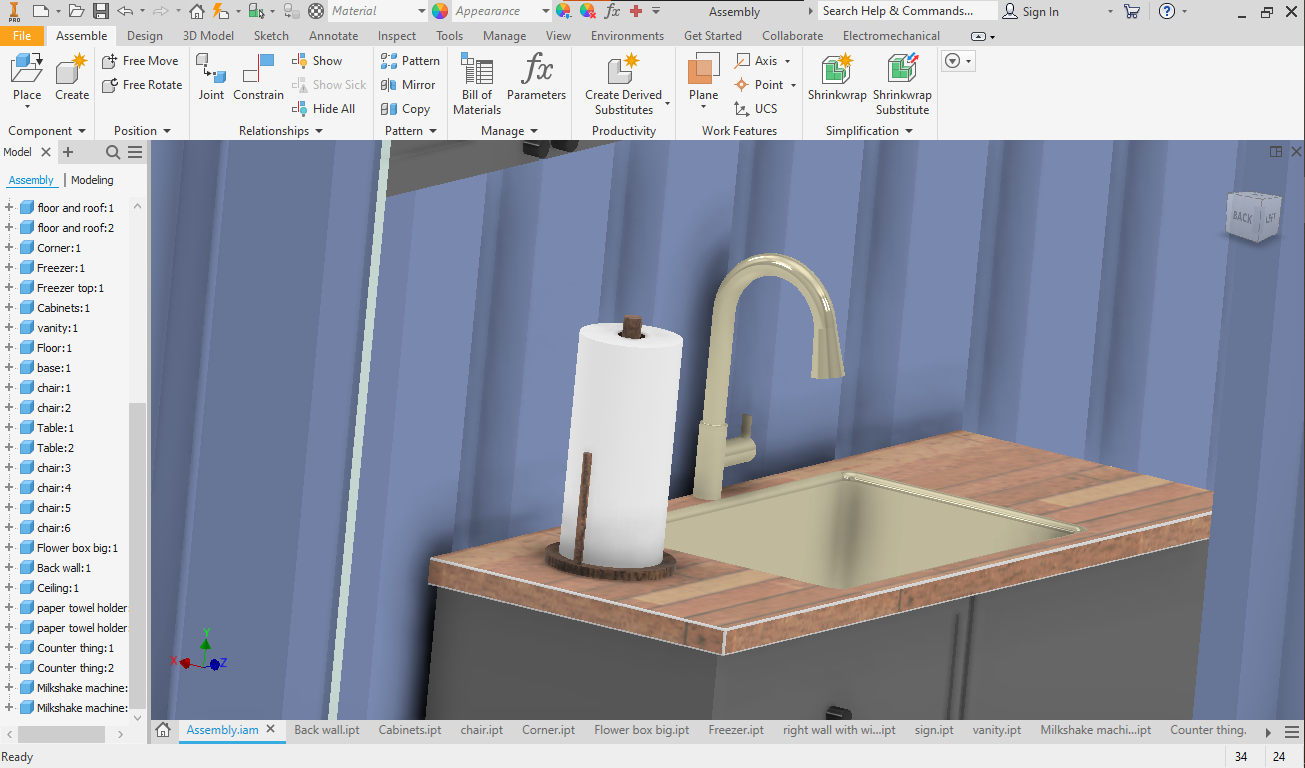Click the UCS tool

(755, 109)
